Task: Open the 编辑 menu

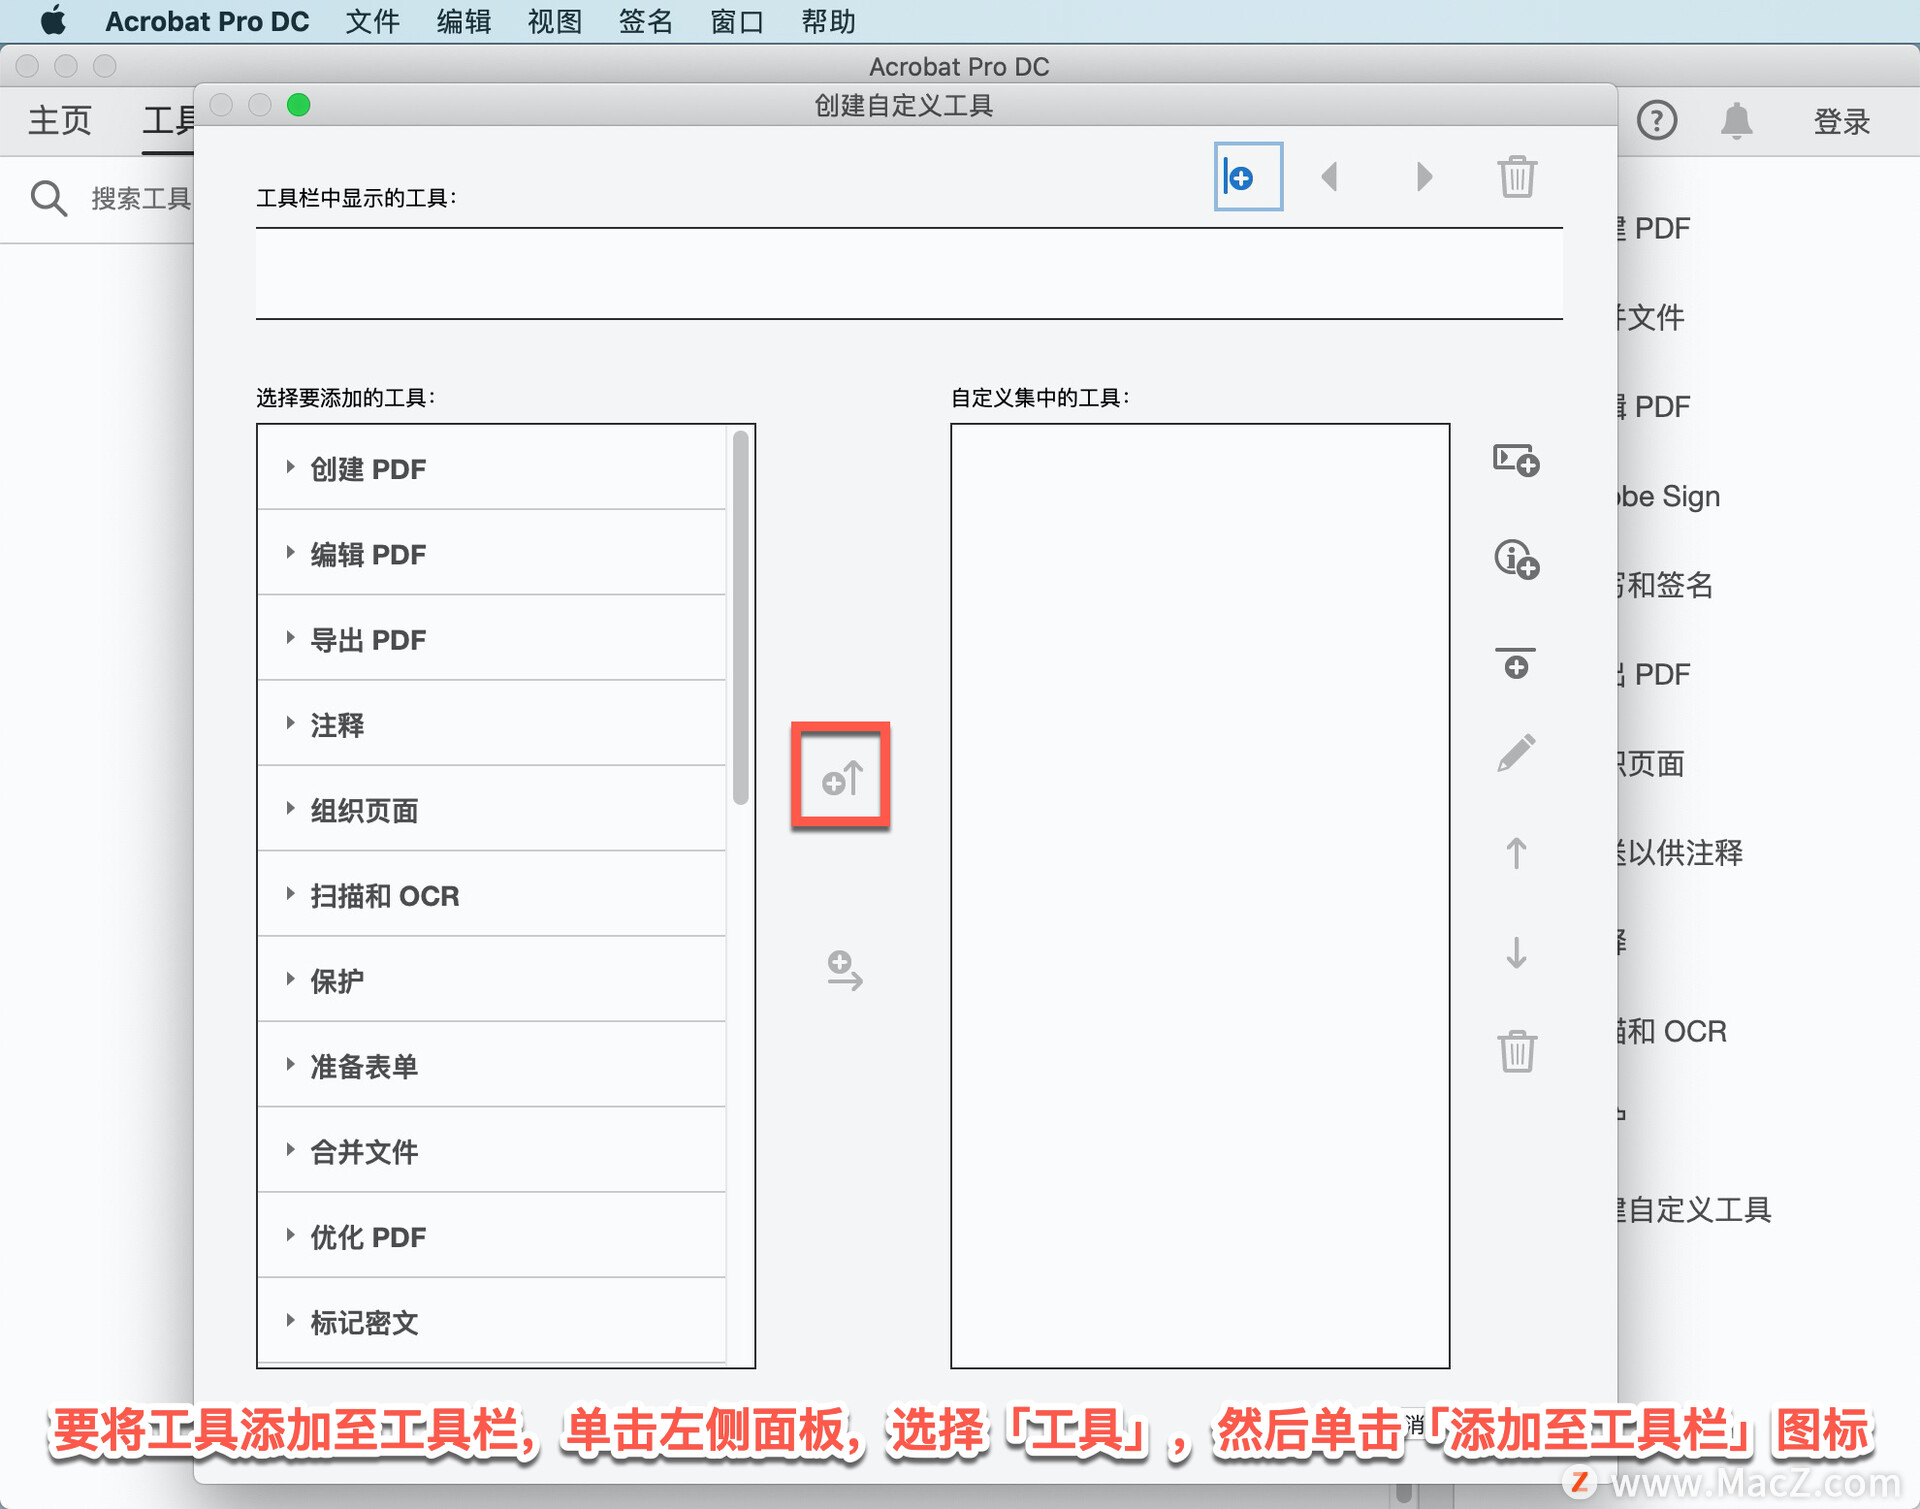Action: 463,21
